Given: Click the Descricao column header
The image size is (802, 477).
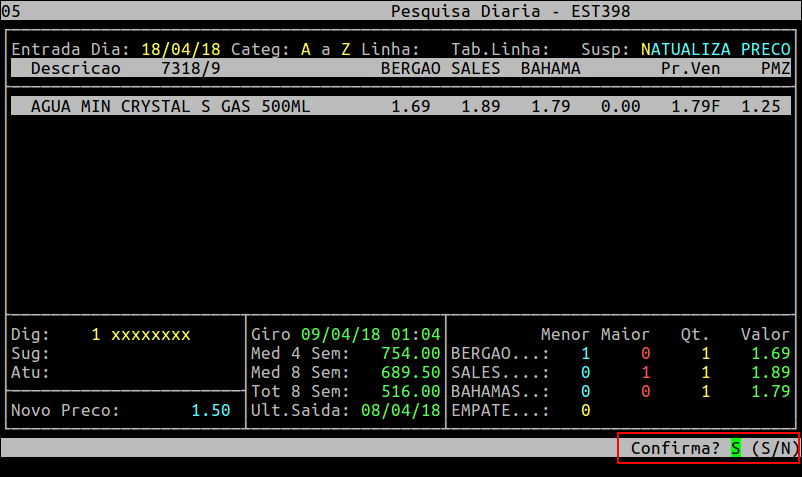Looking at the screenshot, I should pyautogui.click(x=75, y=68).
